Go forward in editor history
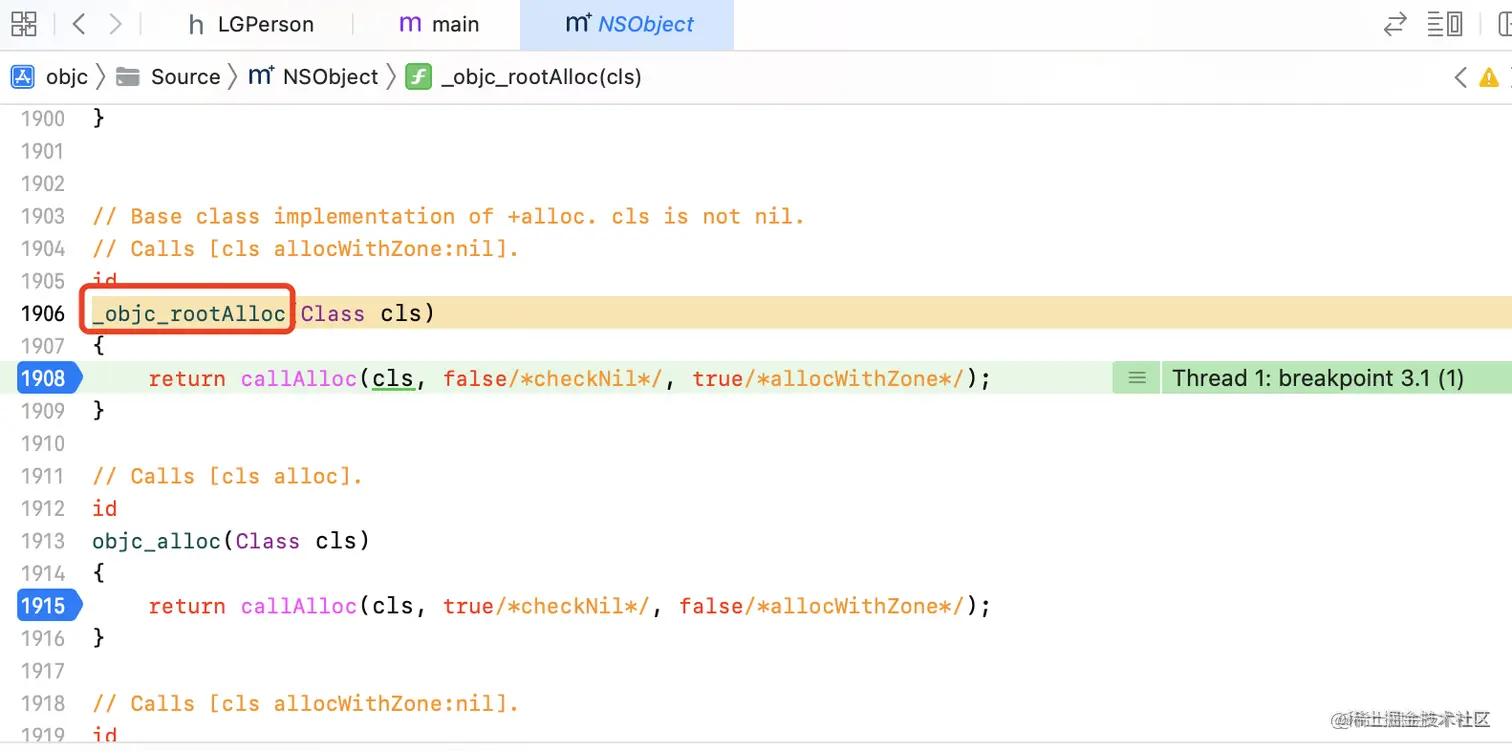Viewport: 1512px width, 751px height. (x=116, y=24)
